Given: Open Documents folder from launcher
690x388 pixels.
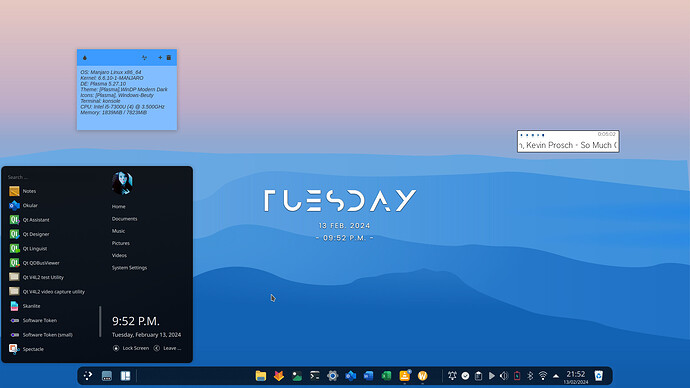Looking at the screenshot, I should tap(125, 219).
